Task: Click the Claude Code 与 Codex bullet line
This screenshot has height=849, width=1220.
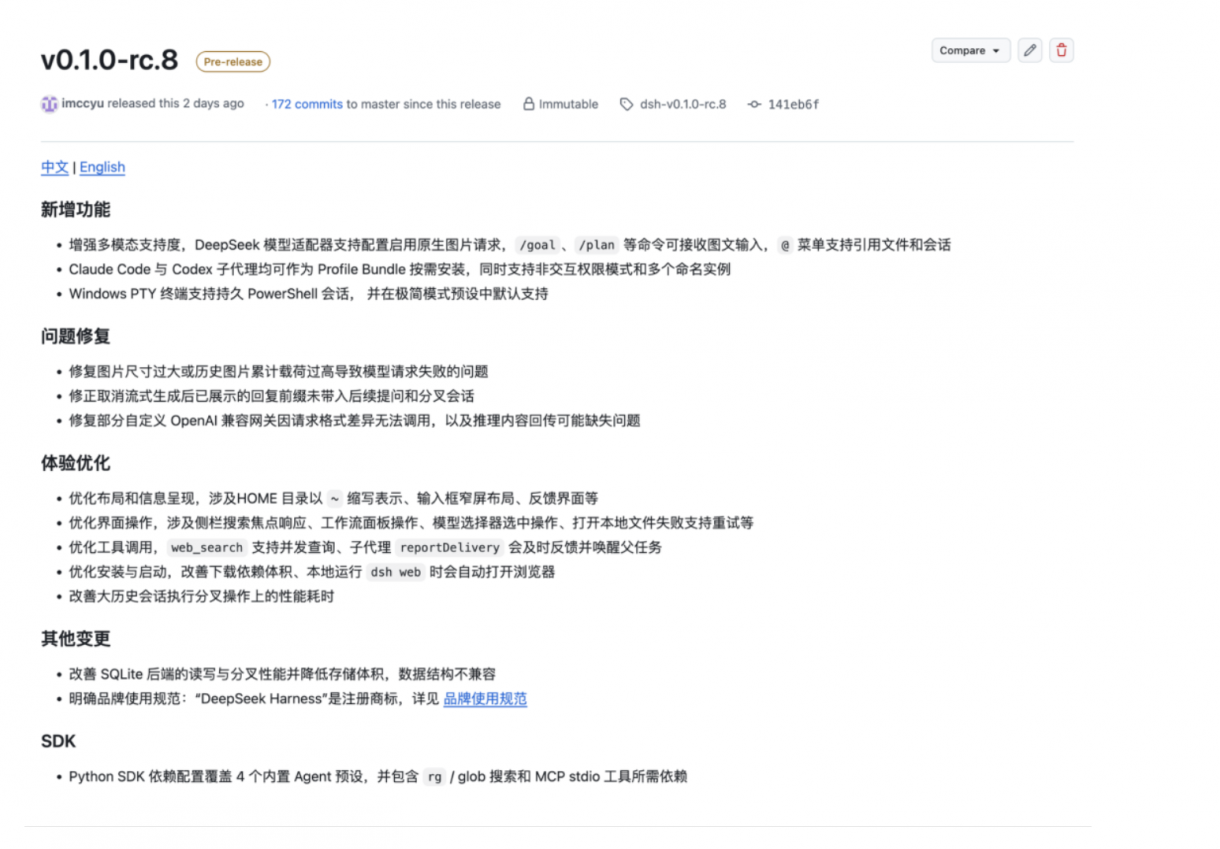Action: tap(400, 269)
